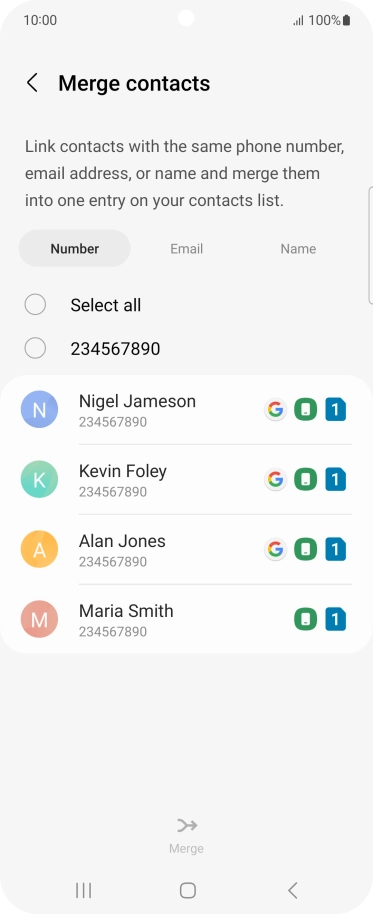Switch to the Email tab
373x914 pixels.
click(186, 248)
